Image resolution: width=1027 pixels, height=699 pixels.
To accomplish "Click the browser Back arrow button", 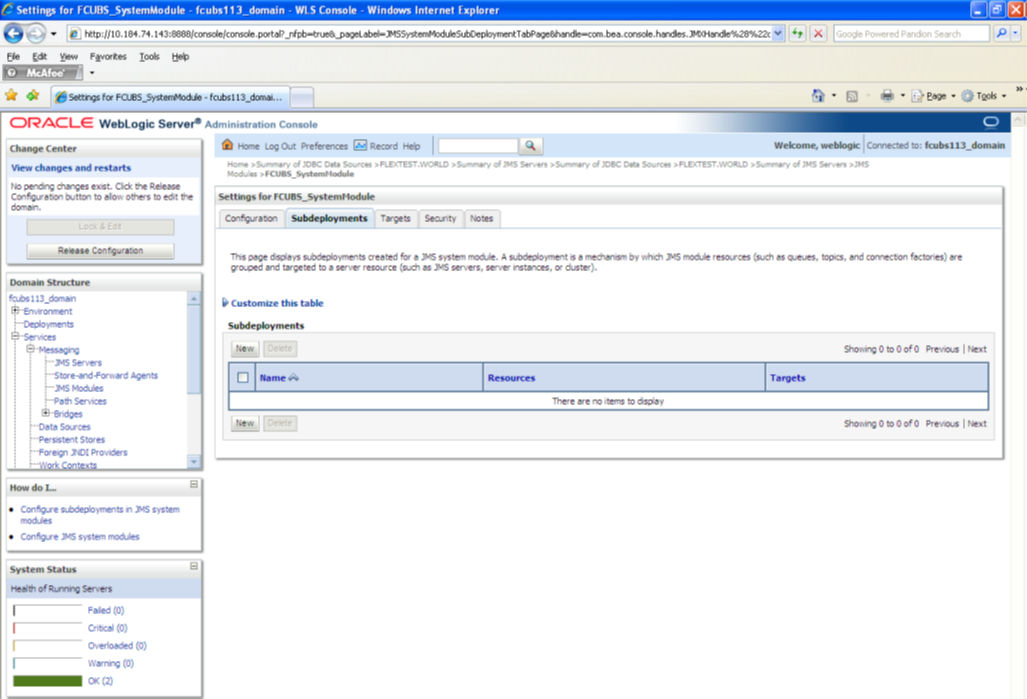I will [x=14, y=33].
